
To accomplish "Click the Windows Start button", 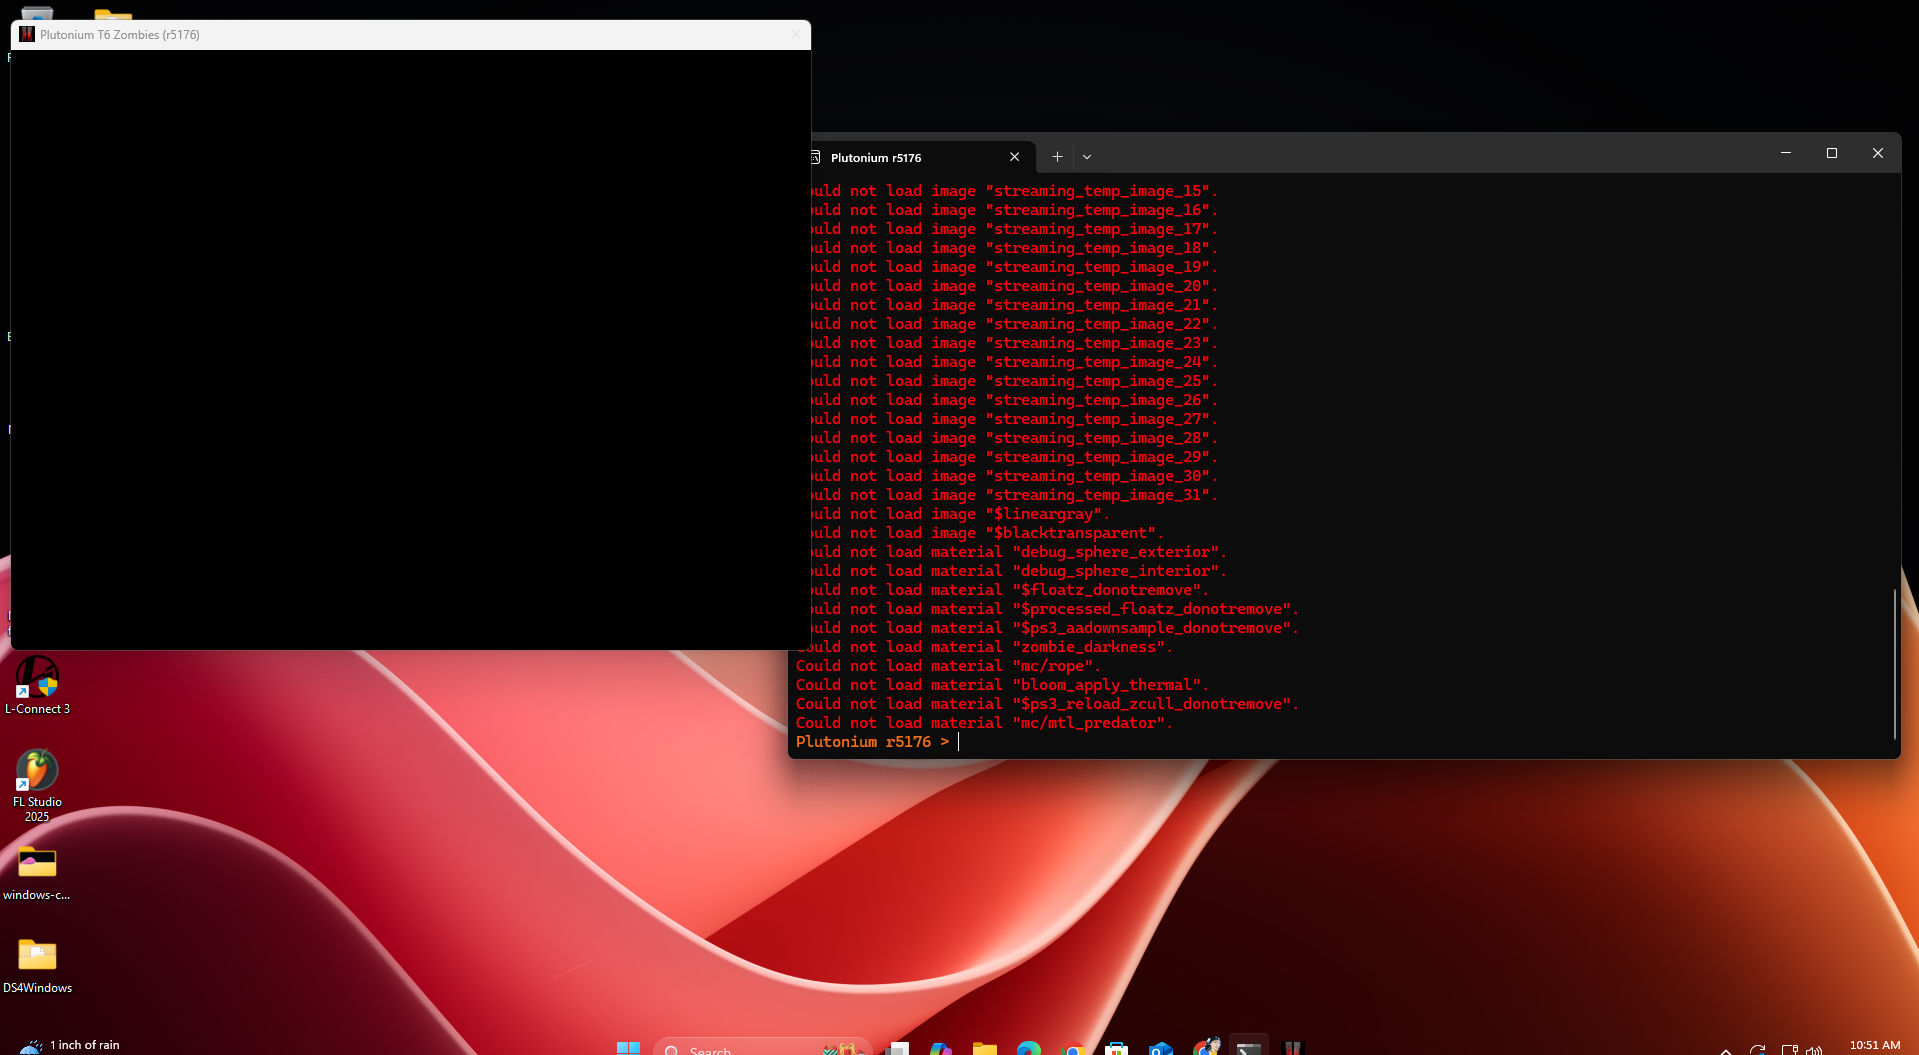I will [628, 1048].
